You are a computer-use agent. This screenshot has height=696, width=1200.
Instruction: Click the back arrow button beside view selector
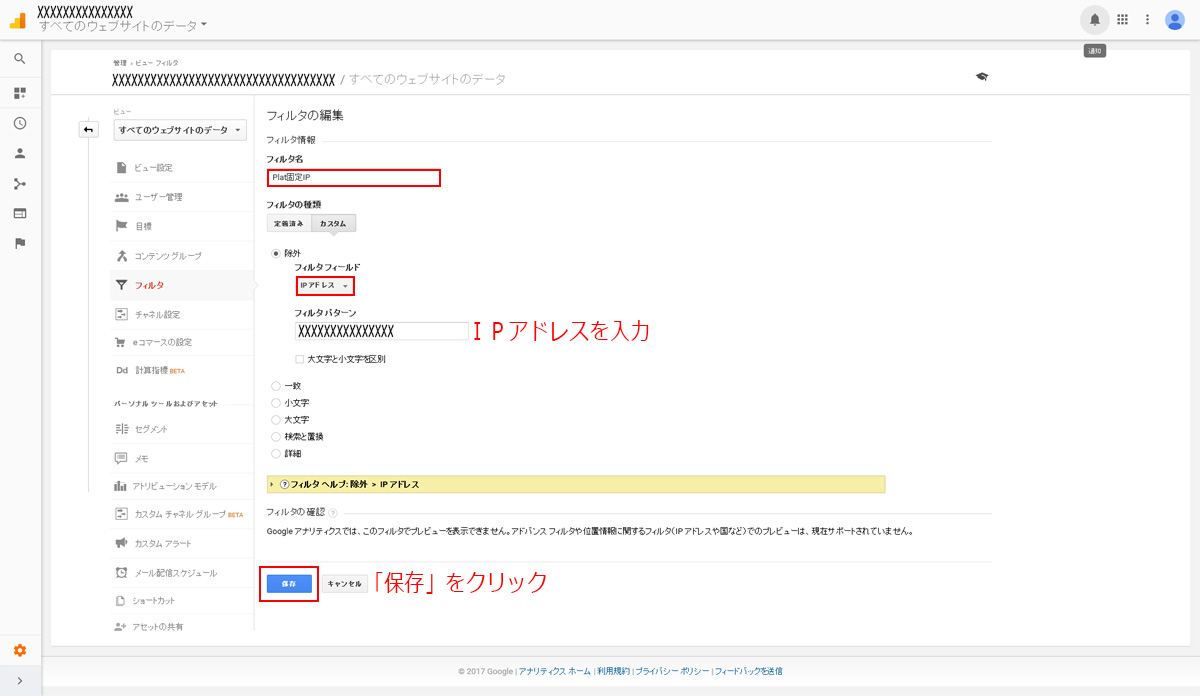(89, 130)
